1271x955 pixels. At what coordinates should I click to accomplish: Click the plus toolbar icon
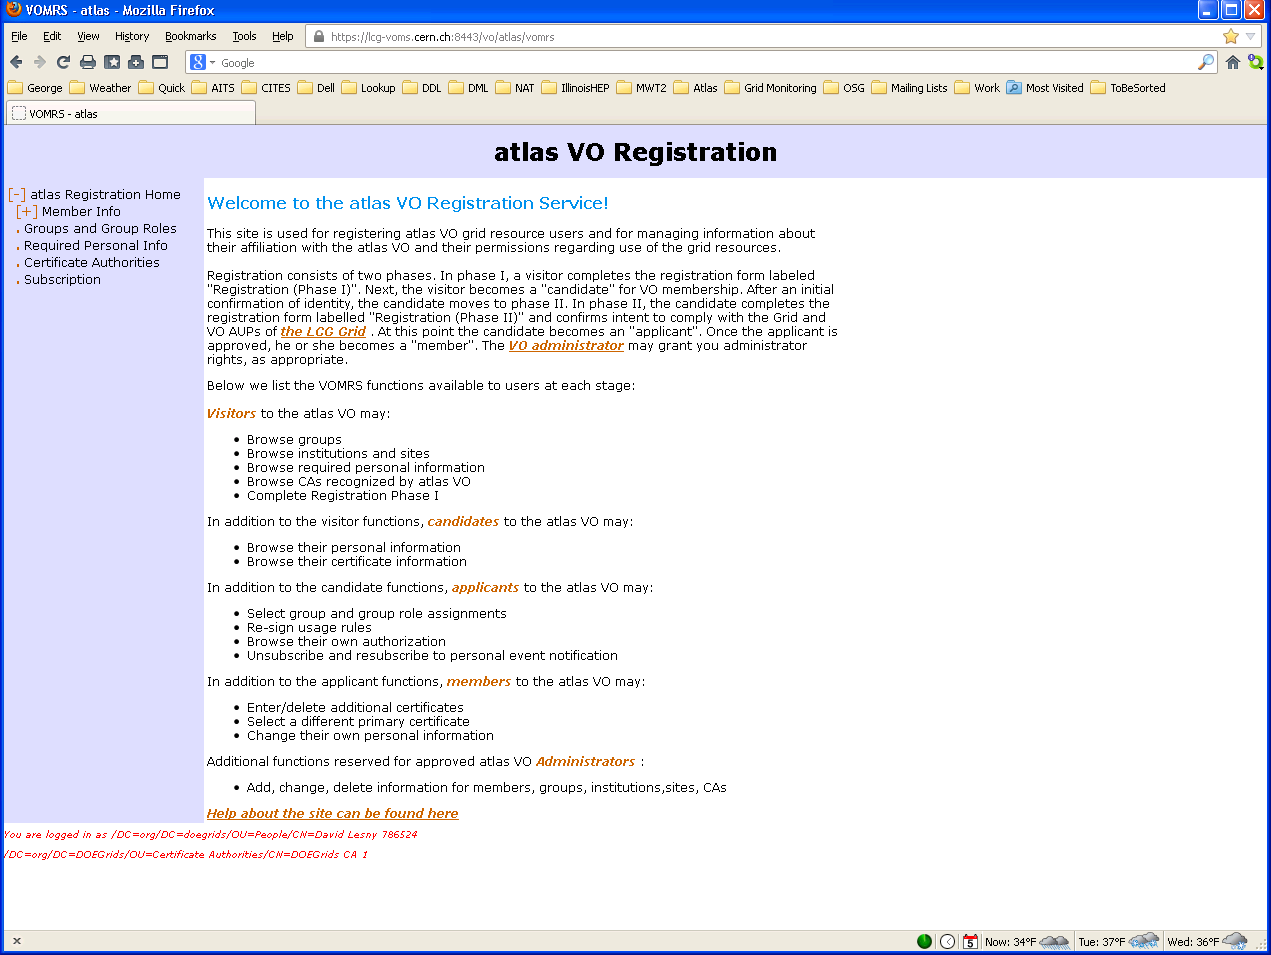click(x=135, y=61)
